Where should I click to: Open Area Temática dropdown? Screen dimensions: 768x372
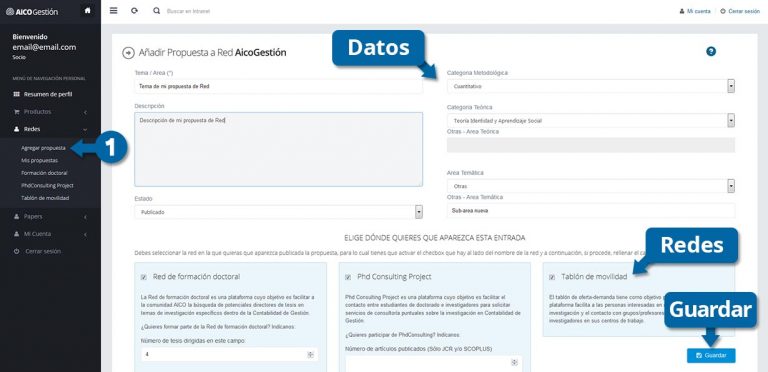click(591, 186)
